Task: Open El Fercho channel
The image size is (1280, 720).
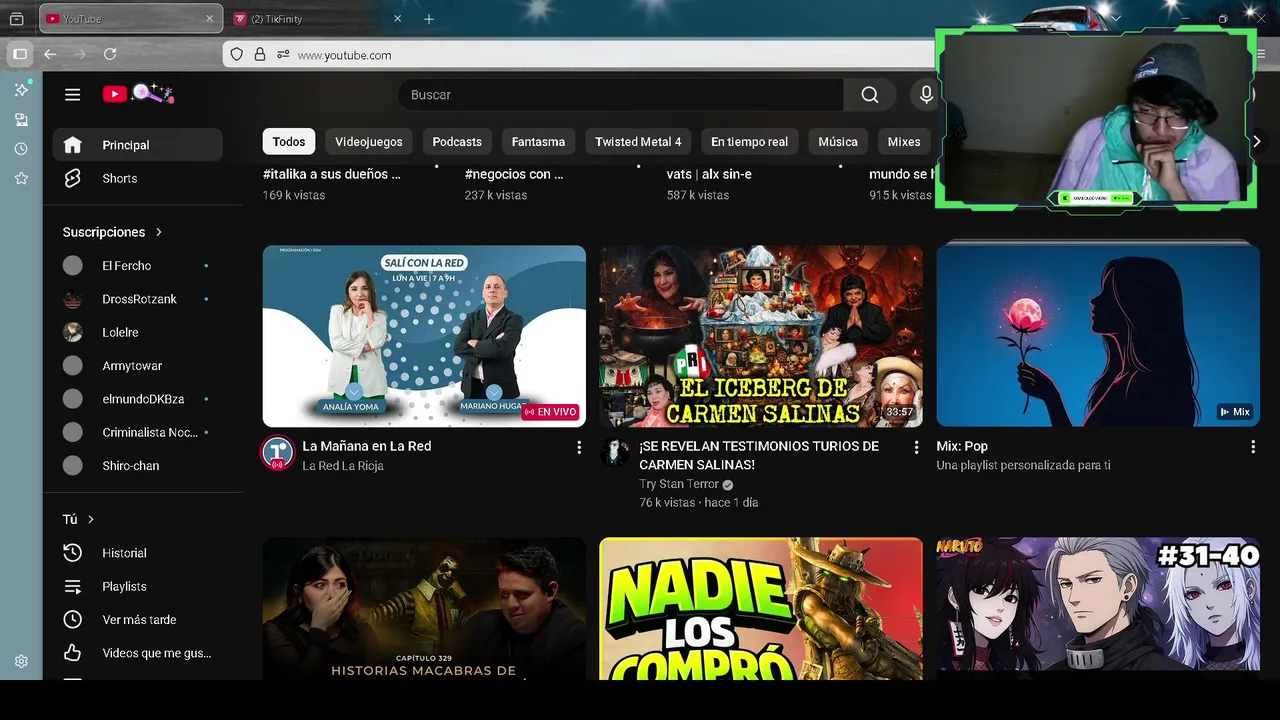Action: point(138,265)
